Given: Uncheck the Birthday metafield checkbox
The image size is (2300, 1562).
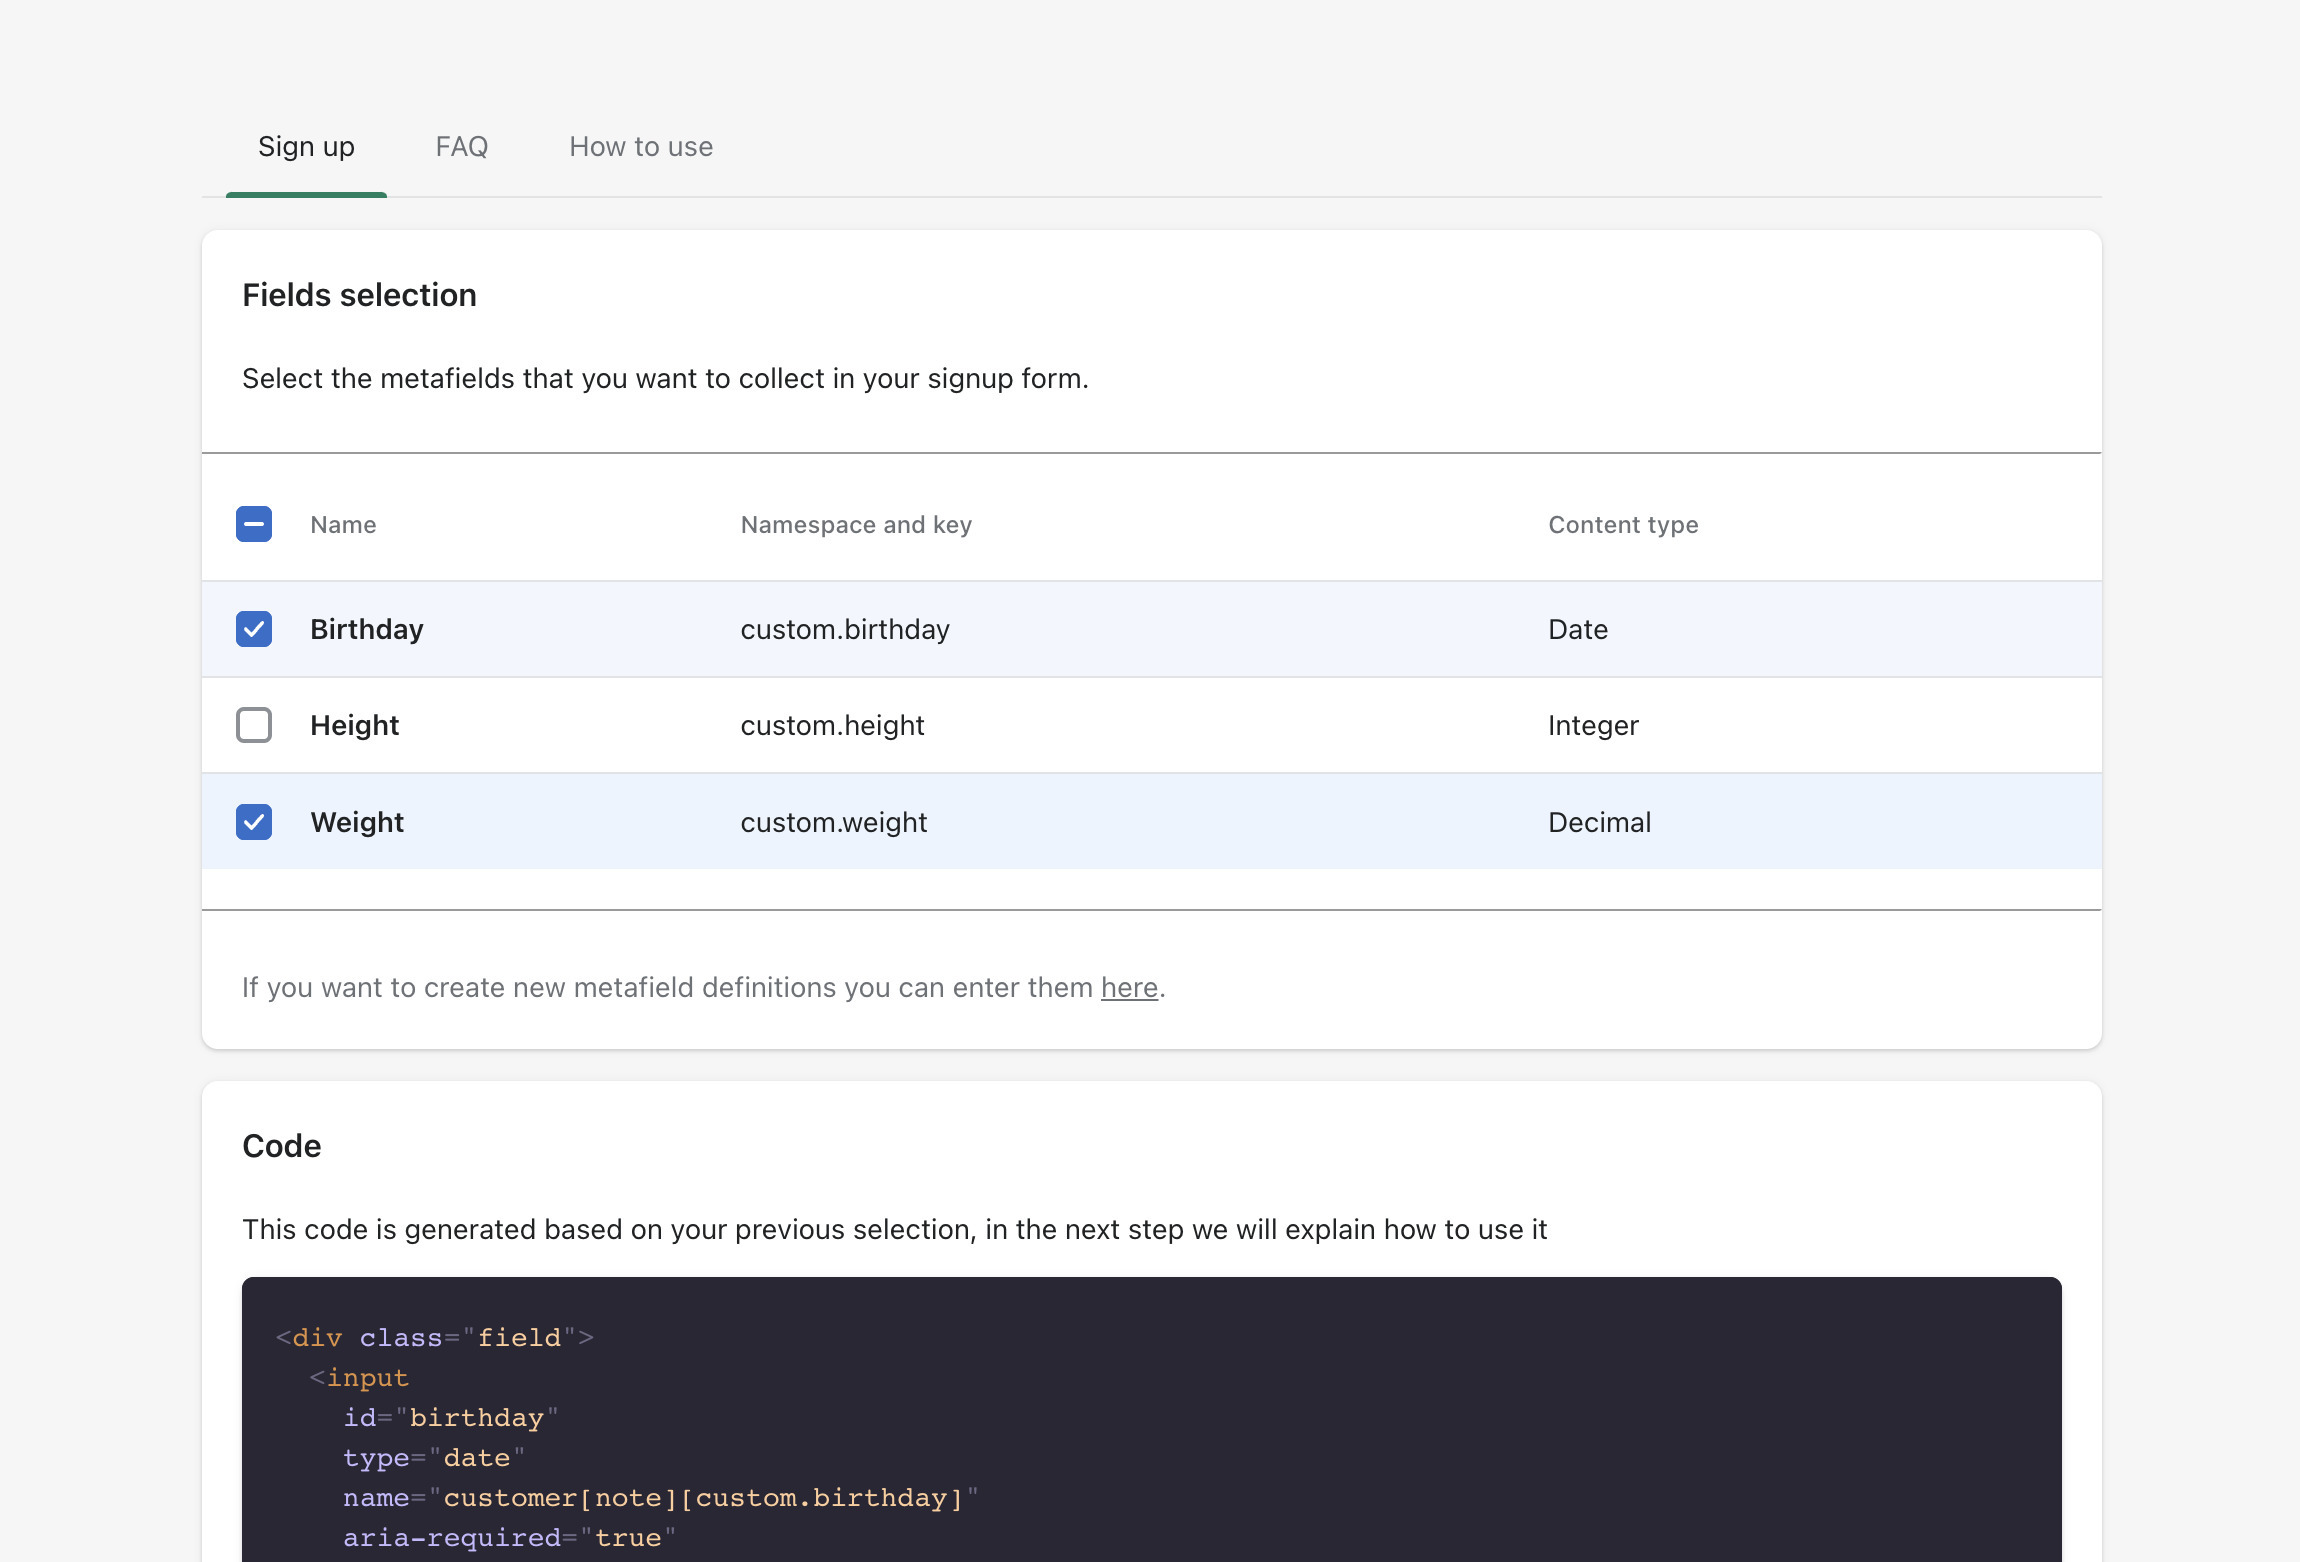Looking at the screenshot, I should point(254,629).
